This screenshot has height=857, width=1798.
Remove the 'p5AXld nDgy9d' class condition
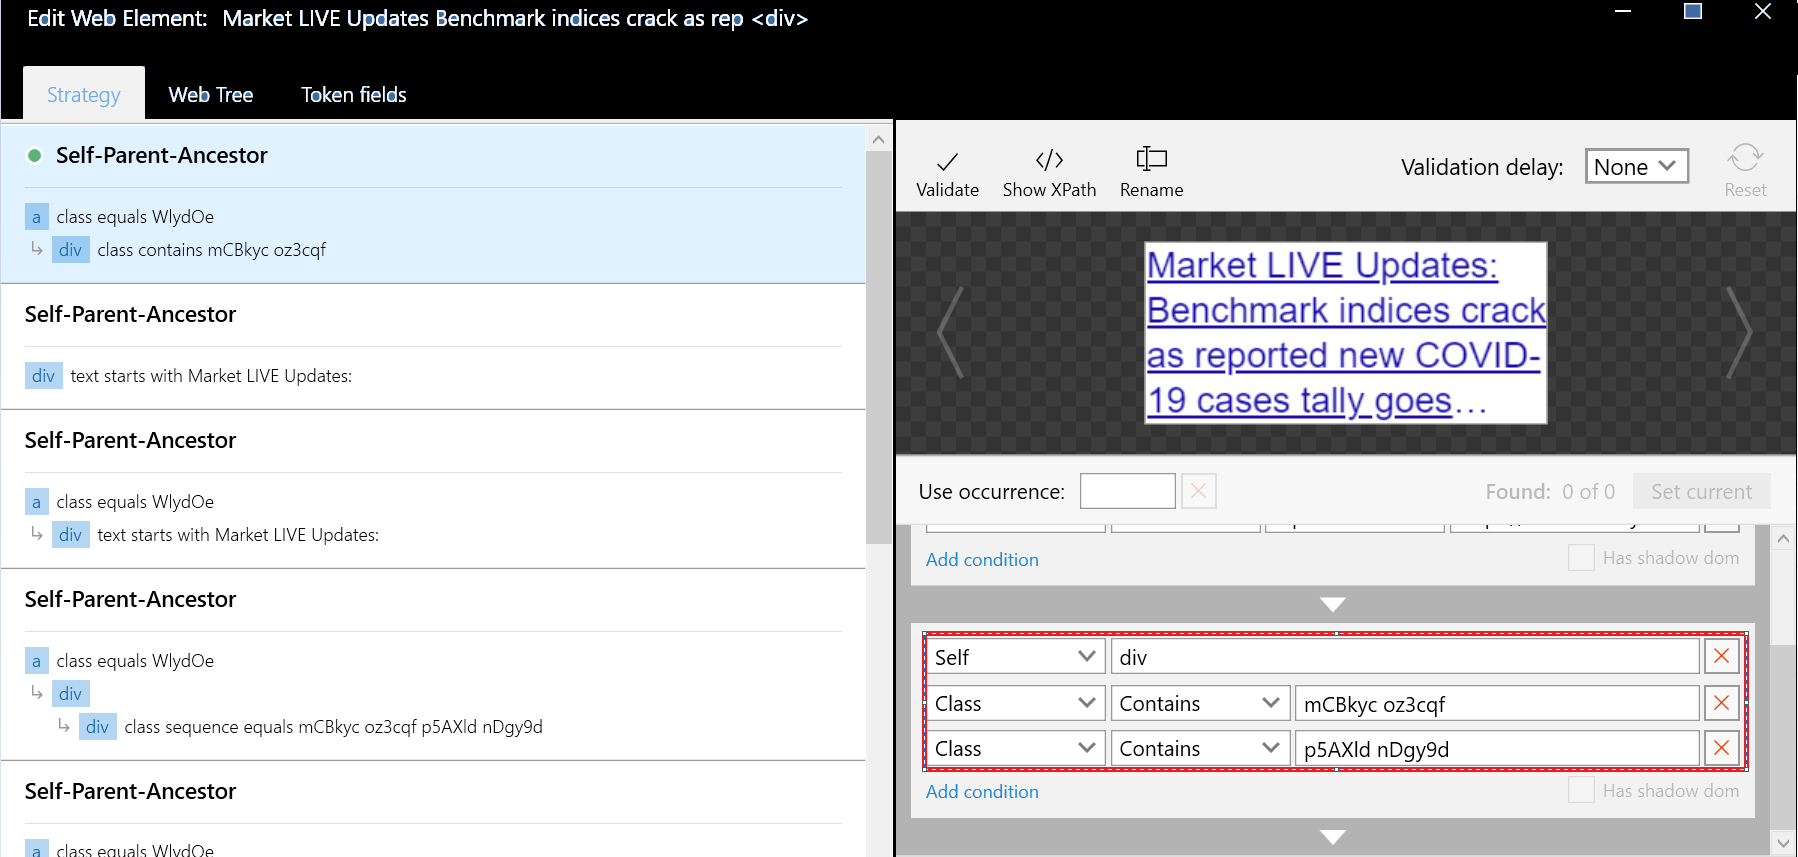pos(1721,748)
